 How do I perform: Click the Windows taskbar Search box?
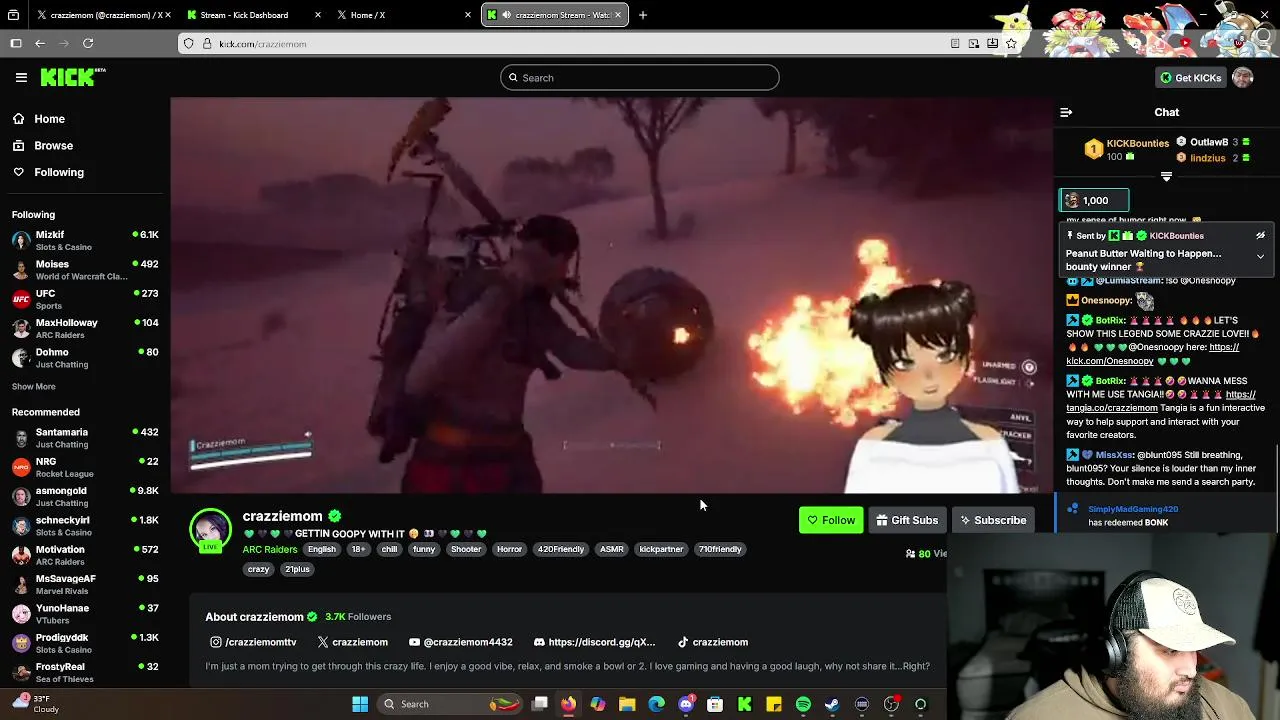(x=452, y=704)
